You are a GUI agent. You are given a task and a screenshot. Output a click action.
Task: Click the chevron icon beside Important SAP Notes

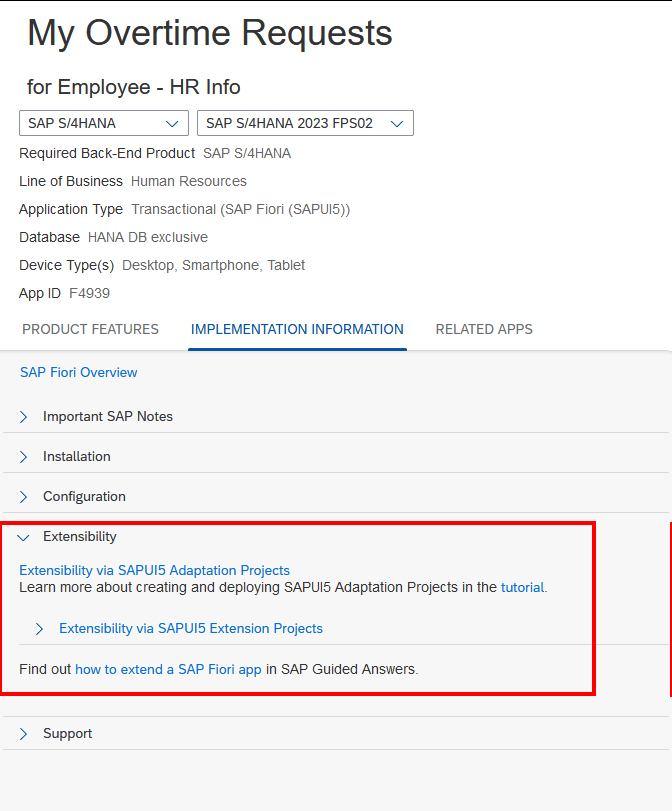pyautogui.click(x=24, y=416)
